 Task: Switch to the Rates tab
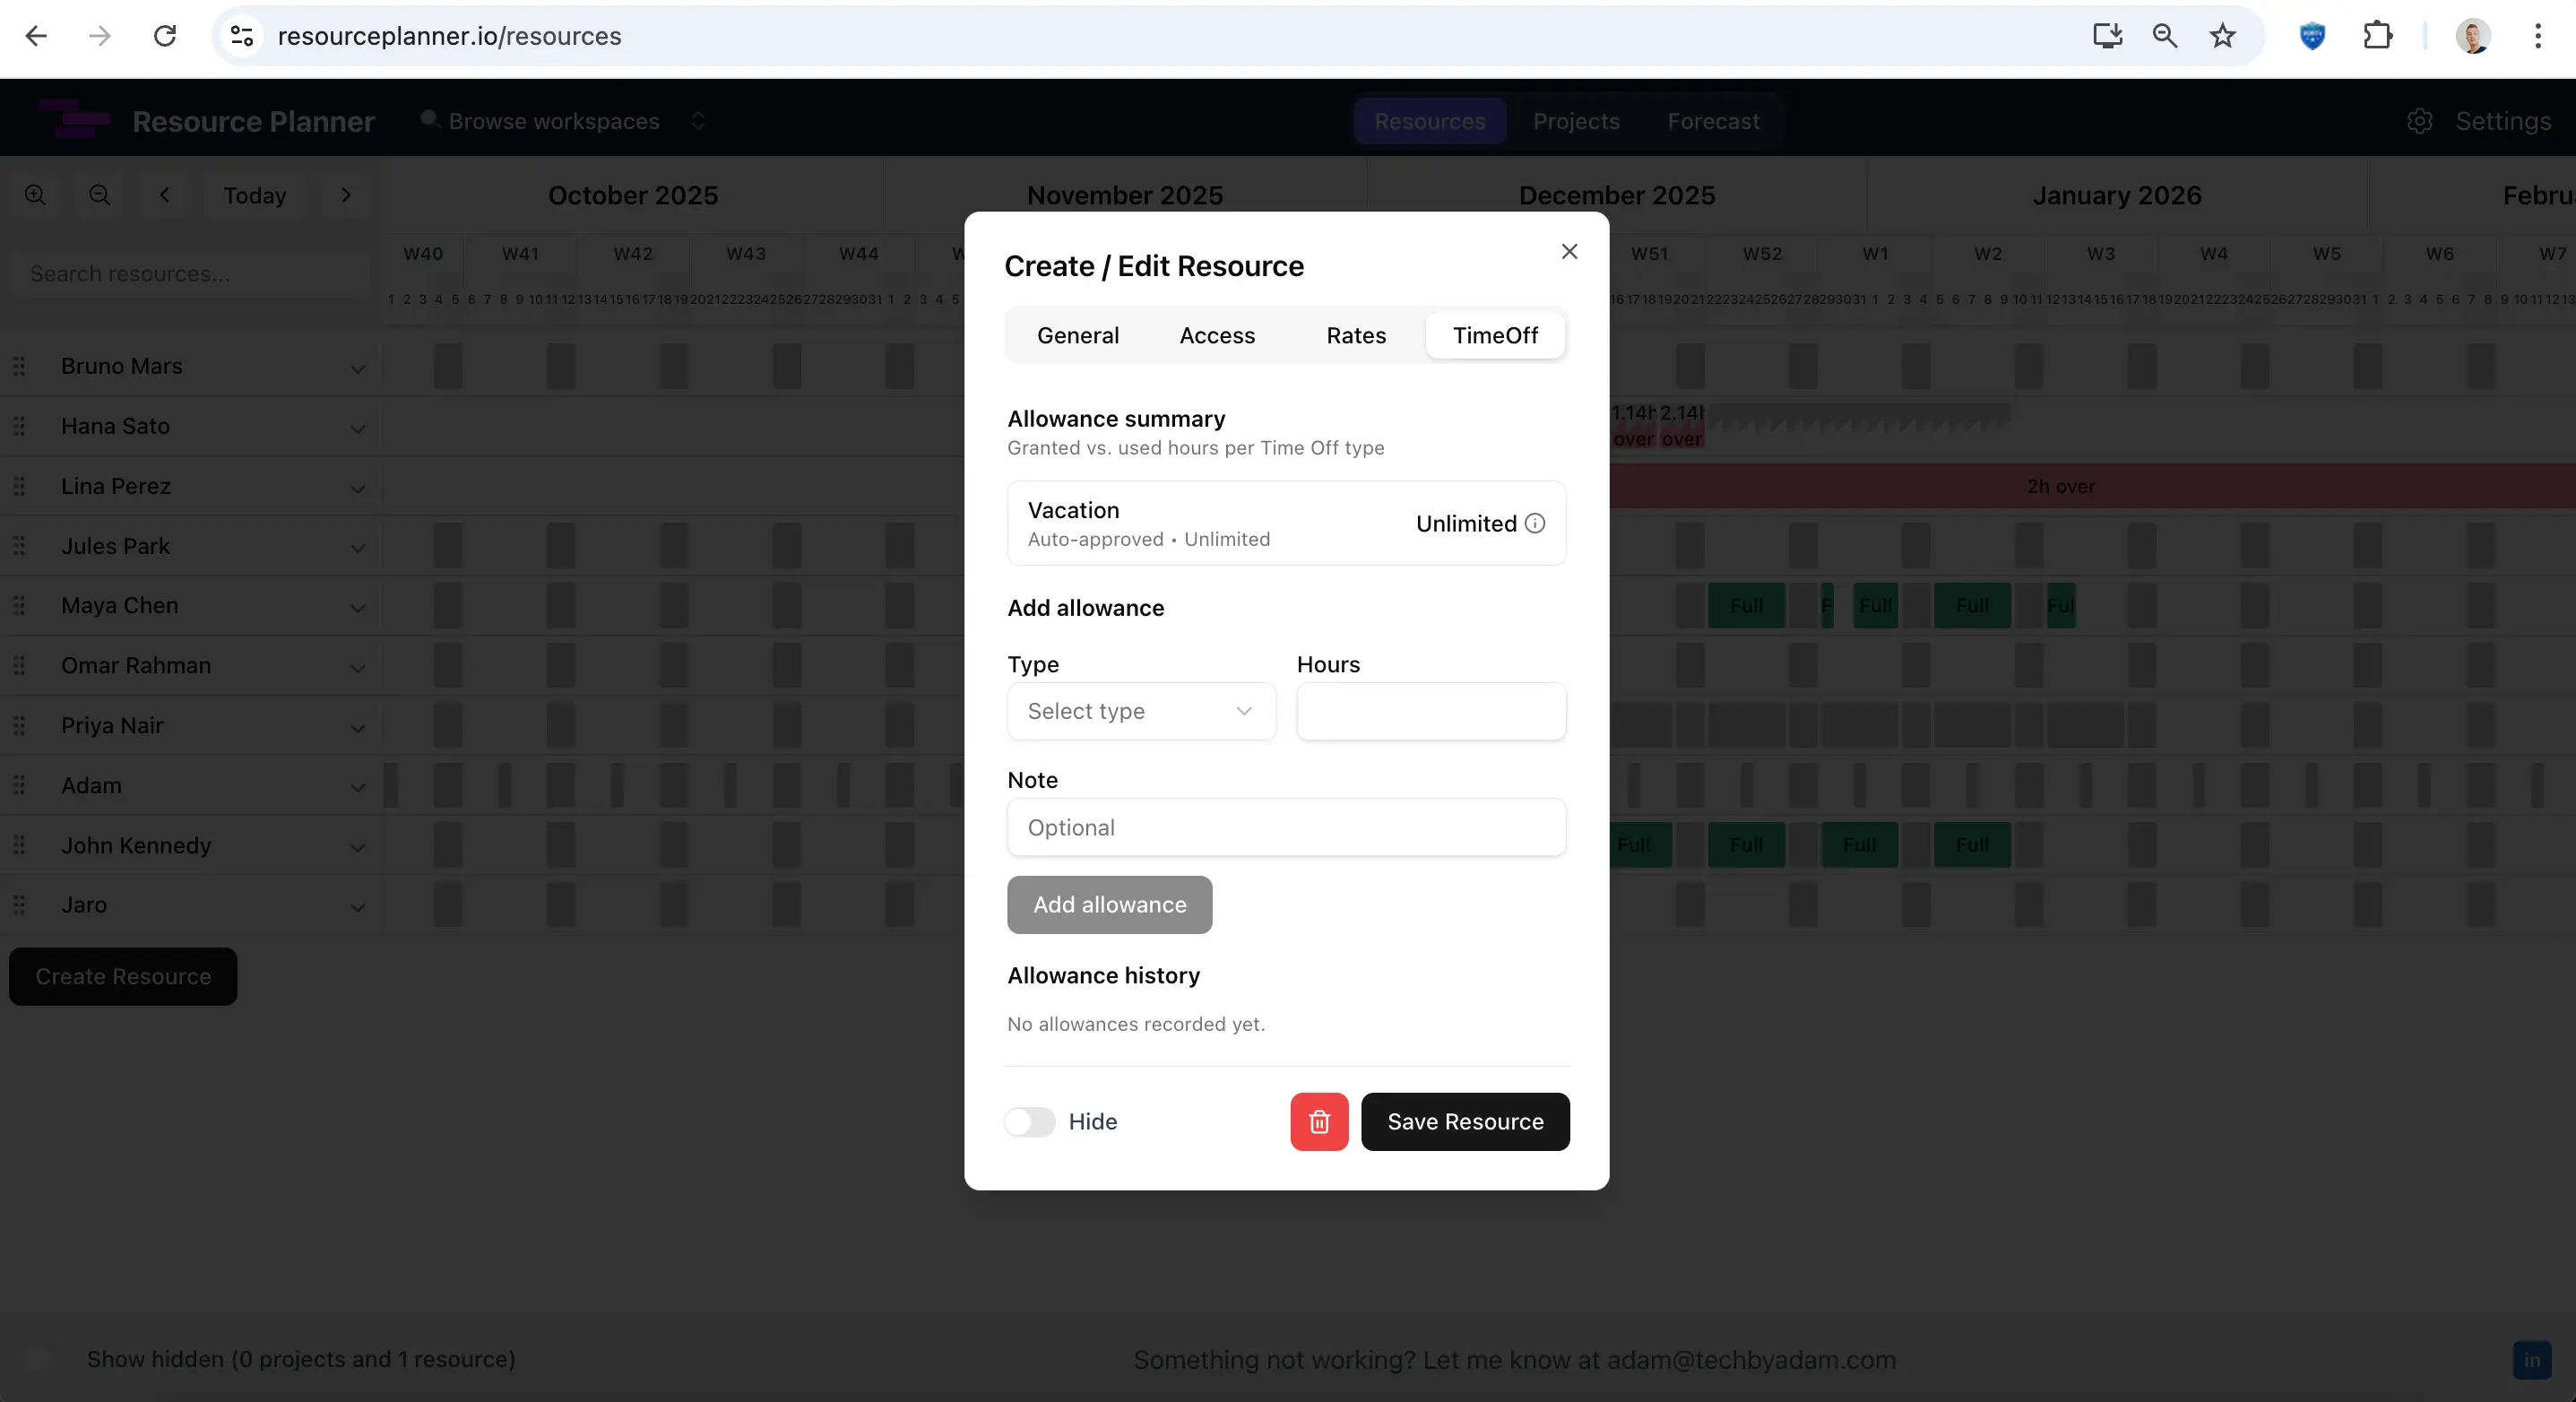(1355, 335)
